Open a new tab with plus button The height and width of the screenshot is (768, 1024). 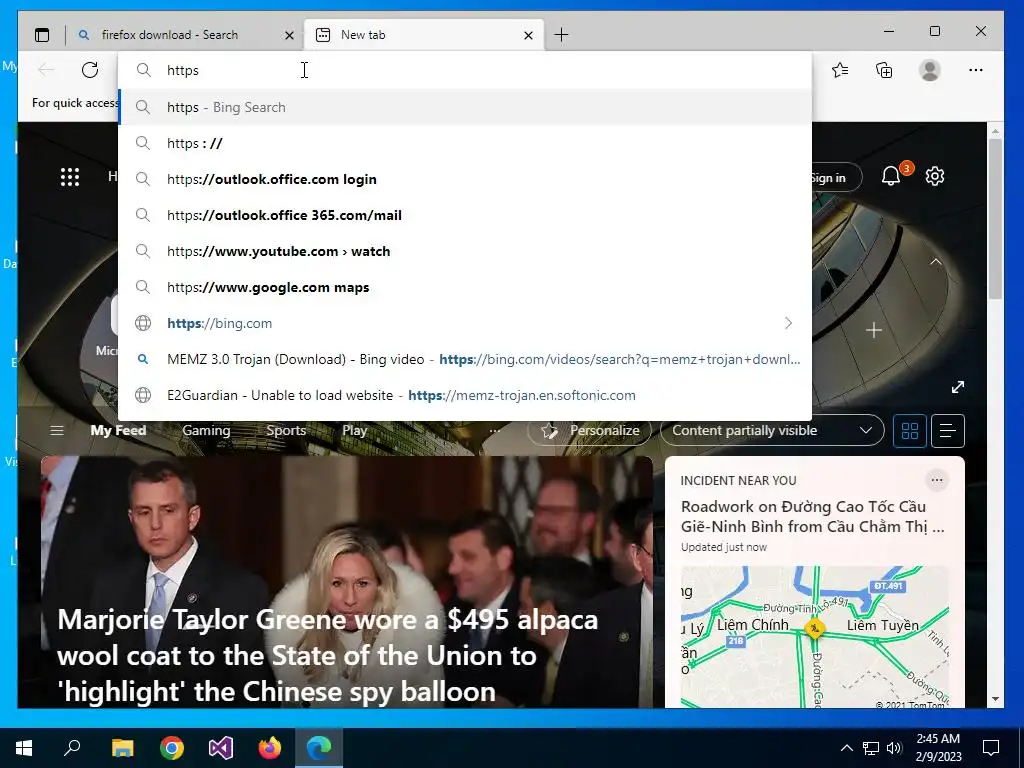tap(561, 35)
